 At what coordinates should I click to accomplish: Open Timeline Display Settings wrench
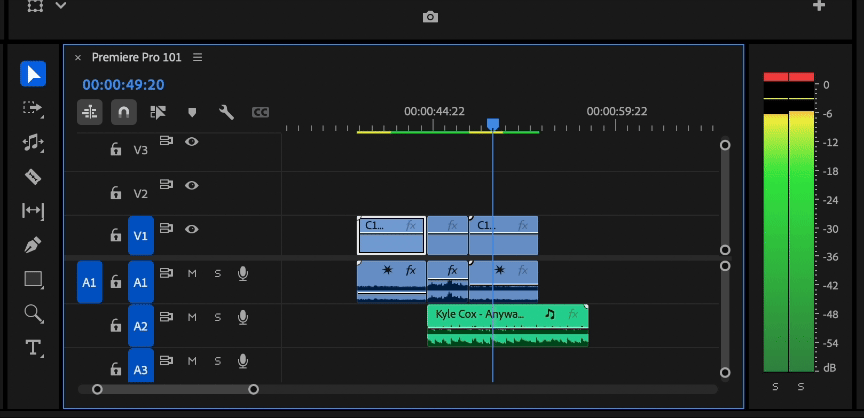(226, 112)
